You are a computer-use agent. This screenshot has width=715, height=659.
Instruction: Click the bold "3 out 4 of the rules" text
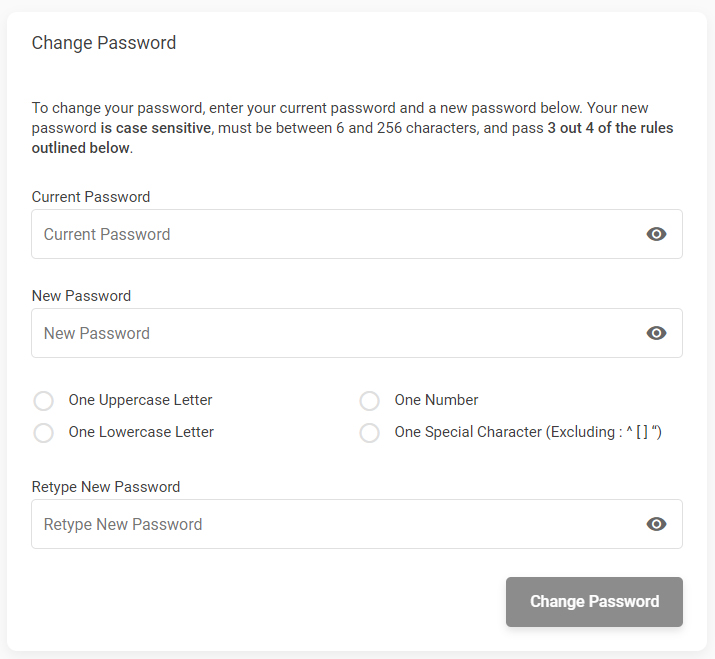click(x=610, y=128)
